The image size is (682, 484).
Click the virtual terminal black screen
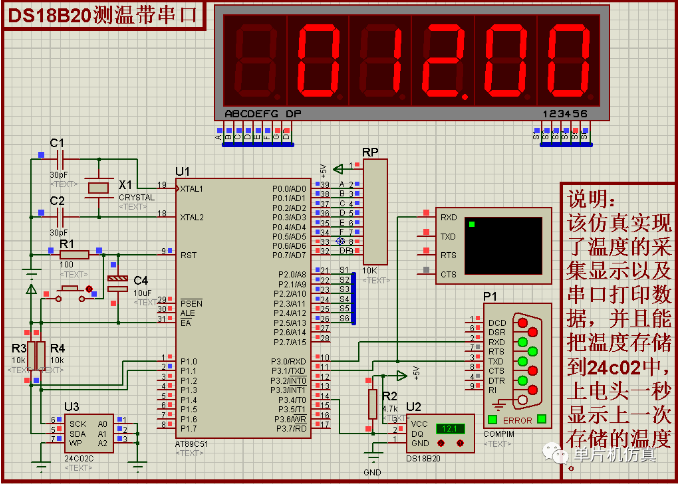pos(504,246)
